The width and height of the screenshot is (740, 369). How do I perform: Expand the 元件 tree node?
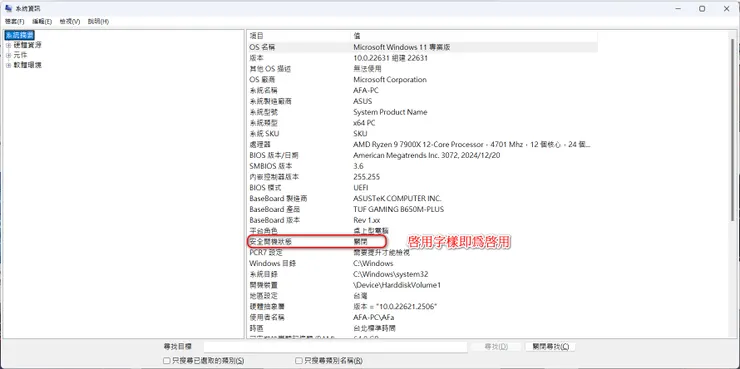click(x=8, y=55)
